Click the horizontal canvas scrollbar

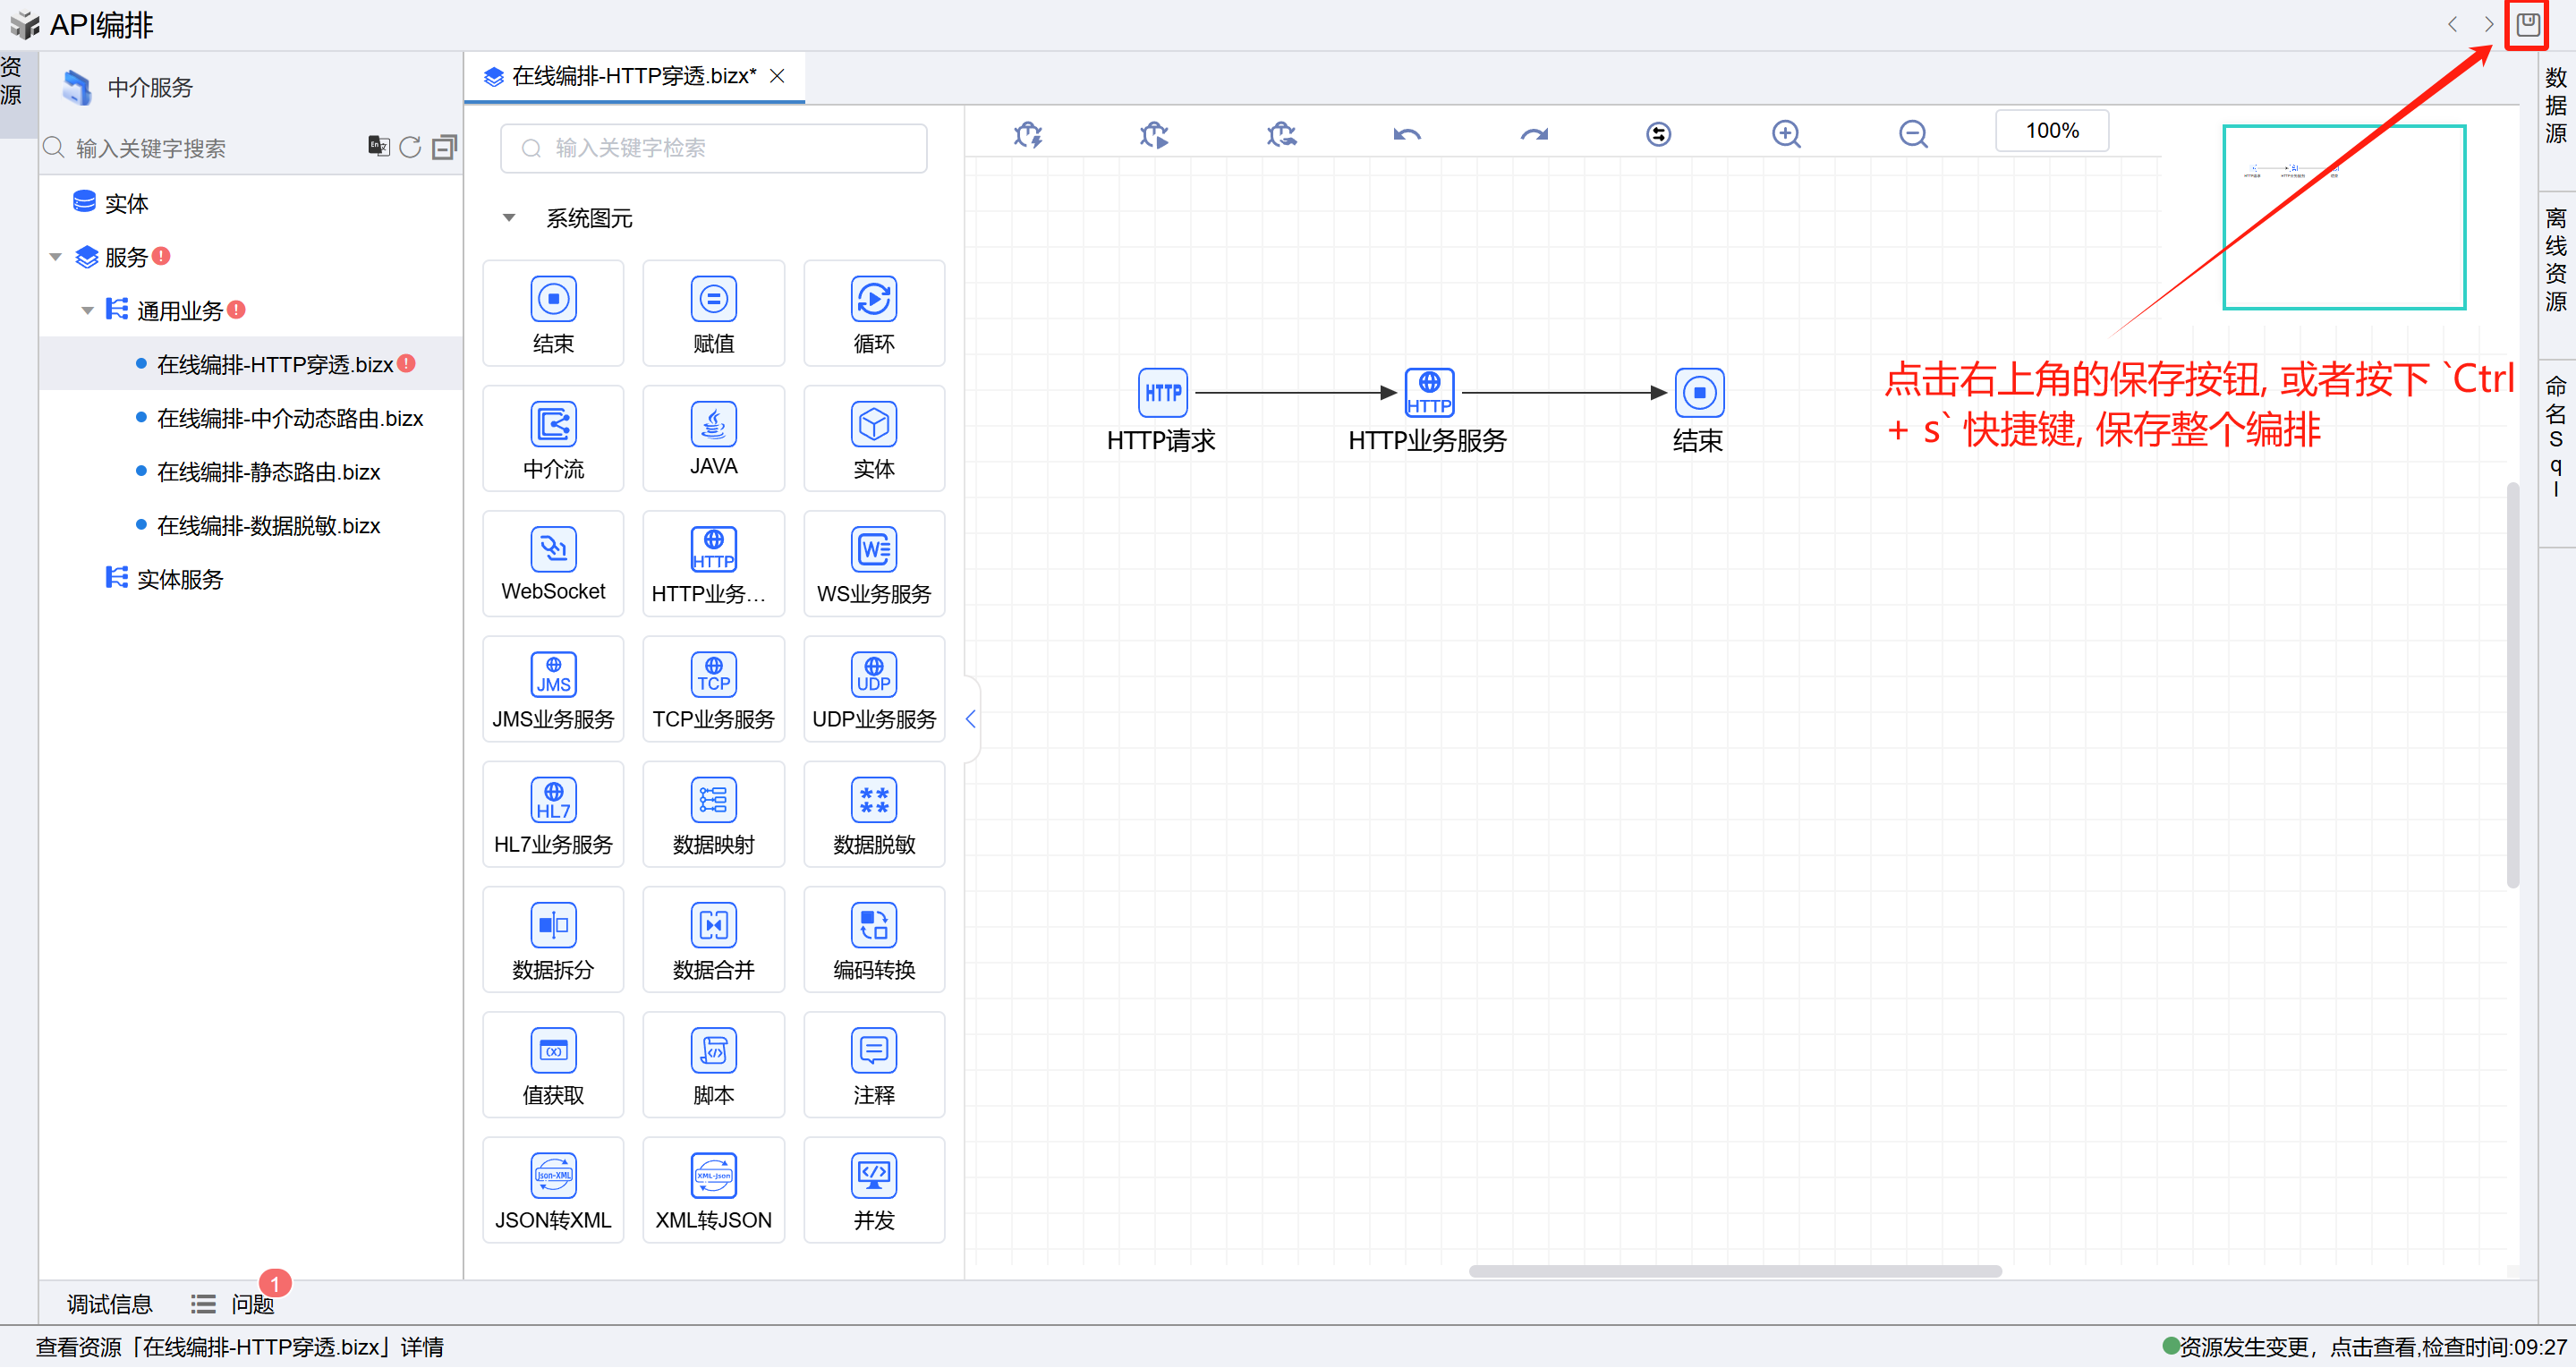coord(1734,1271)
